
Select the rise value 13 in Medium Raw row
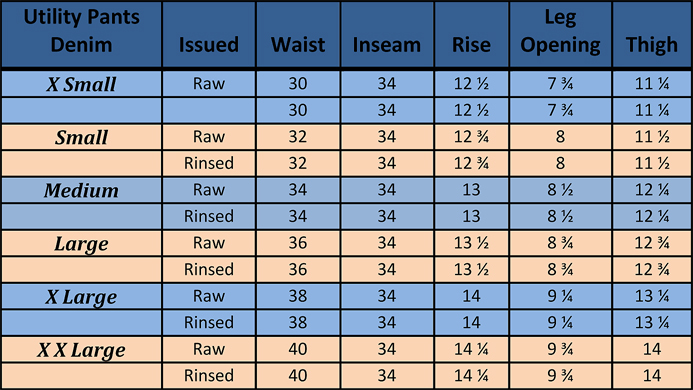471,190
